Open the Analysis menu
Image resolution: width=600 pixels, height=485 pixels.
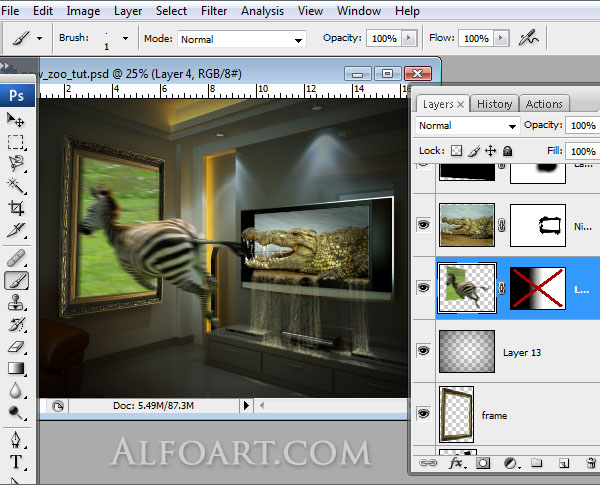262,11
